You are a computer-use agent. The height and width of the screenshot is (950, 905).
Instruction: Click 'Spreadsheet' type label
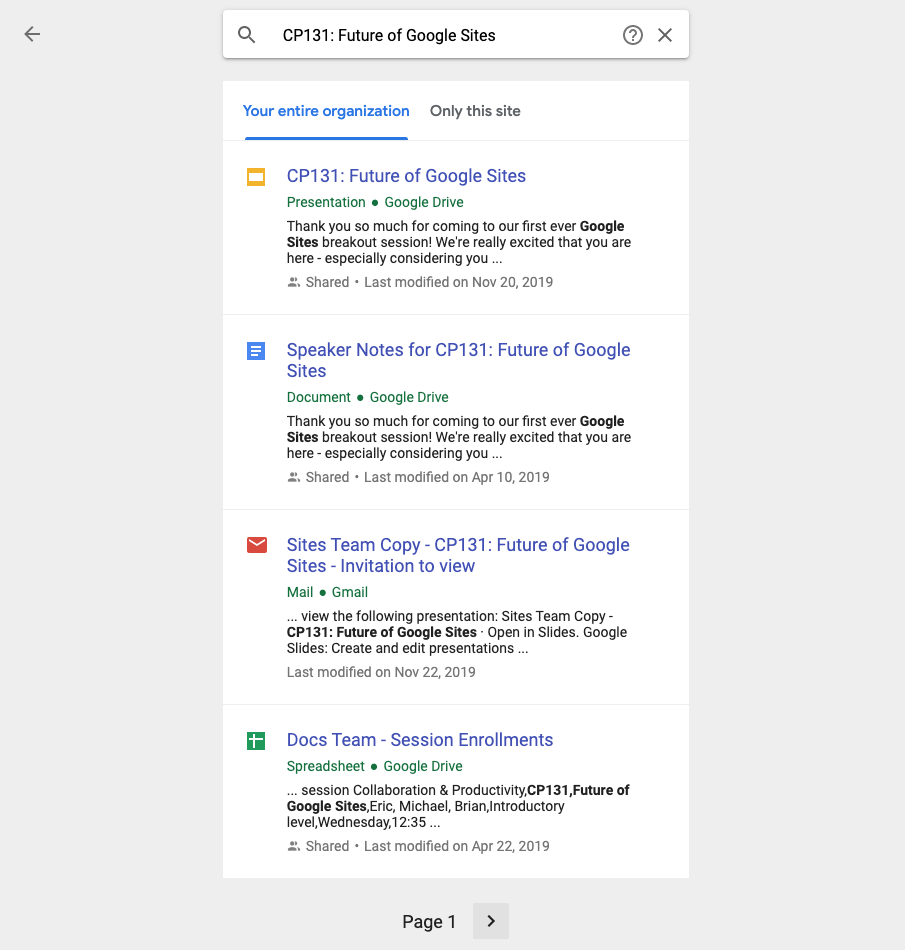tap(325, 766)
